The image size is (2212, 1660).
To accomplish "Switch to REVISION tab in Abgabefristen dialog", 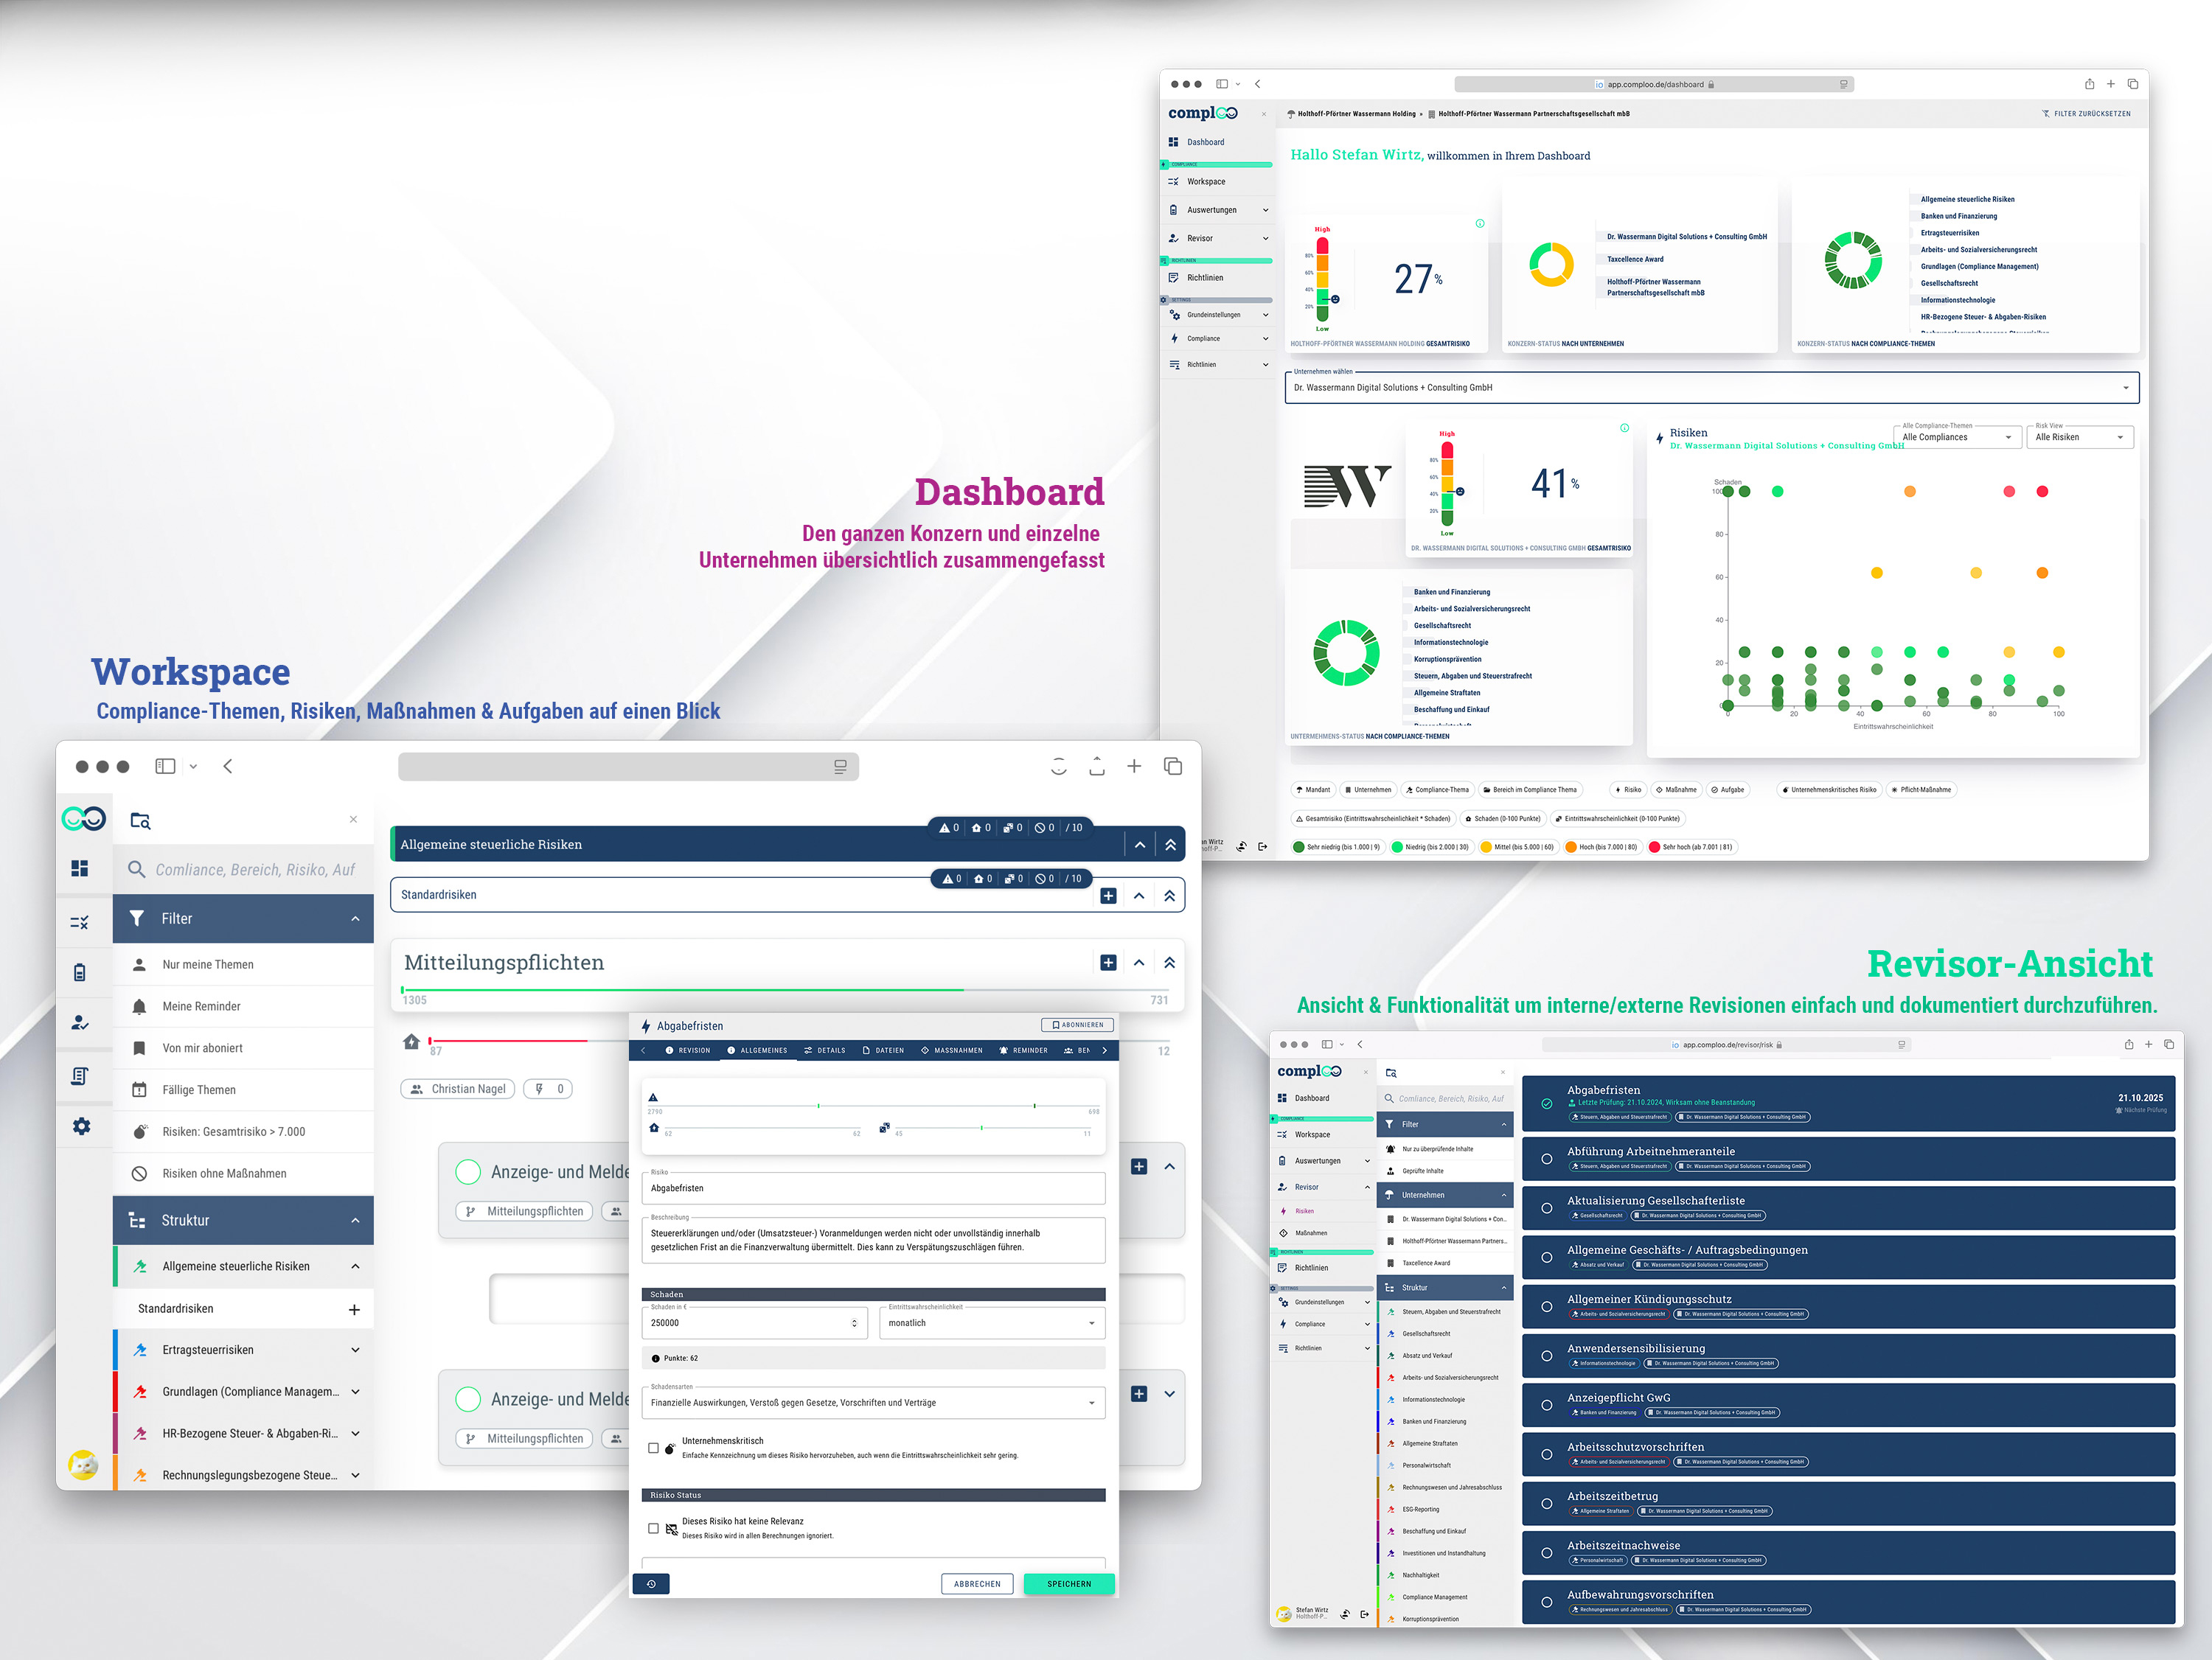I will pos(688,1051).
